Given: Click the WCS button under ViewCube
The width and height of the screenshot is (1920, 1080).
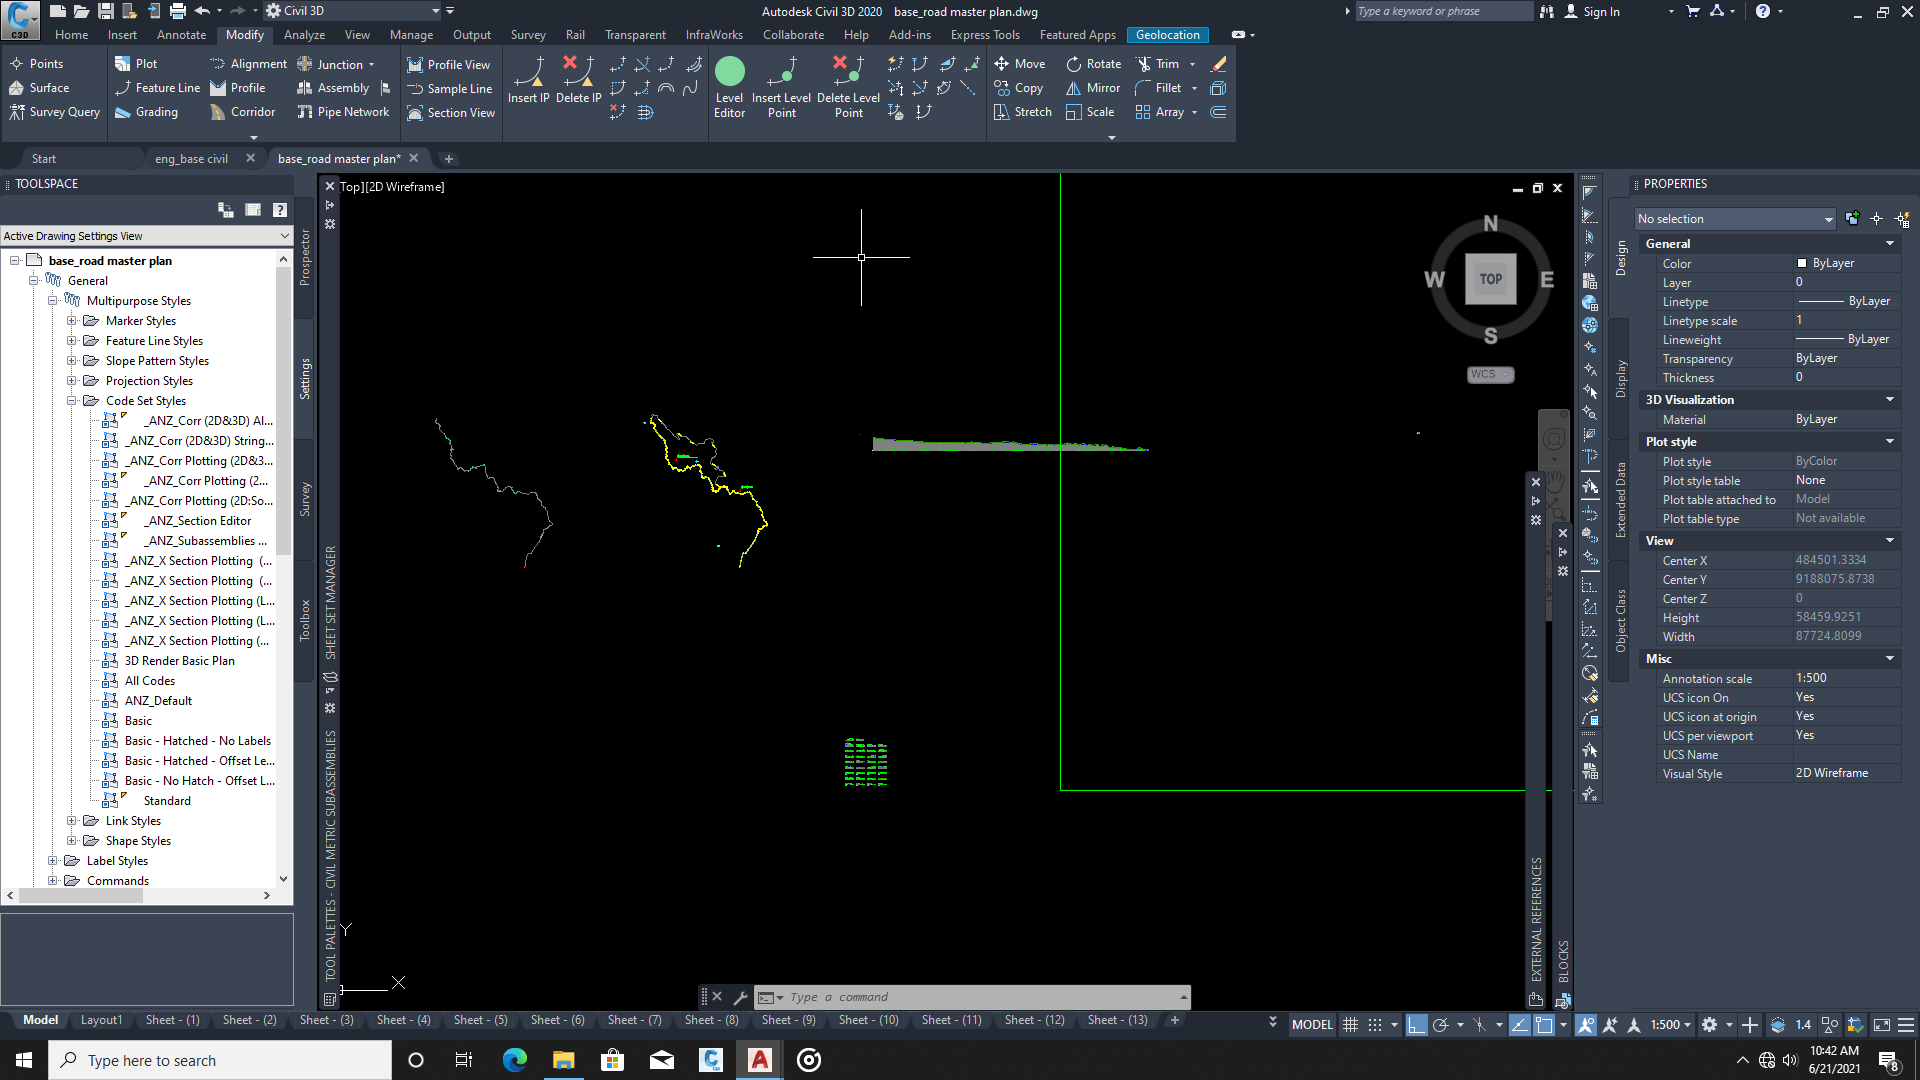Looking at the screenshot, I should [1490, 374].
